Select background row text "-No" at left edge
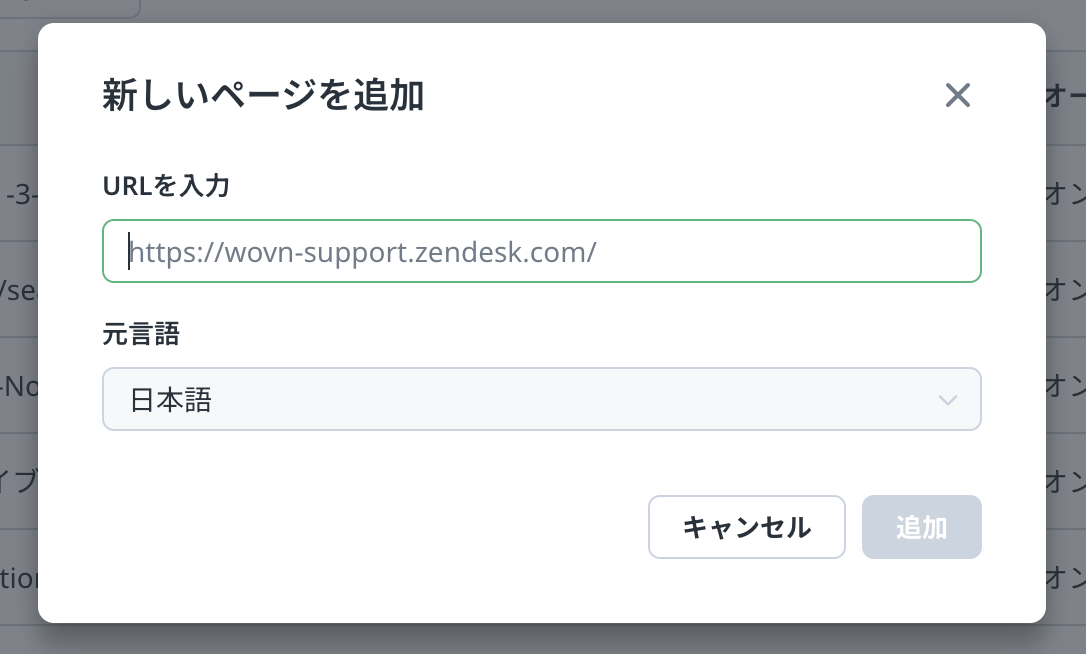Viewport: 1086px width, 654px height. [x=18, y=385]
